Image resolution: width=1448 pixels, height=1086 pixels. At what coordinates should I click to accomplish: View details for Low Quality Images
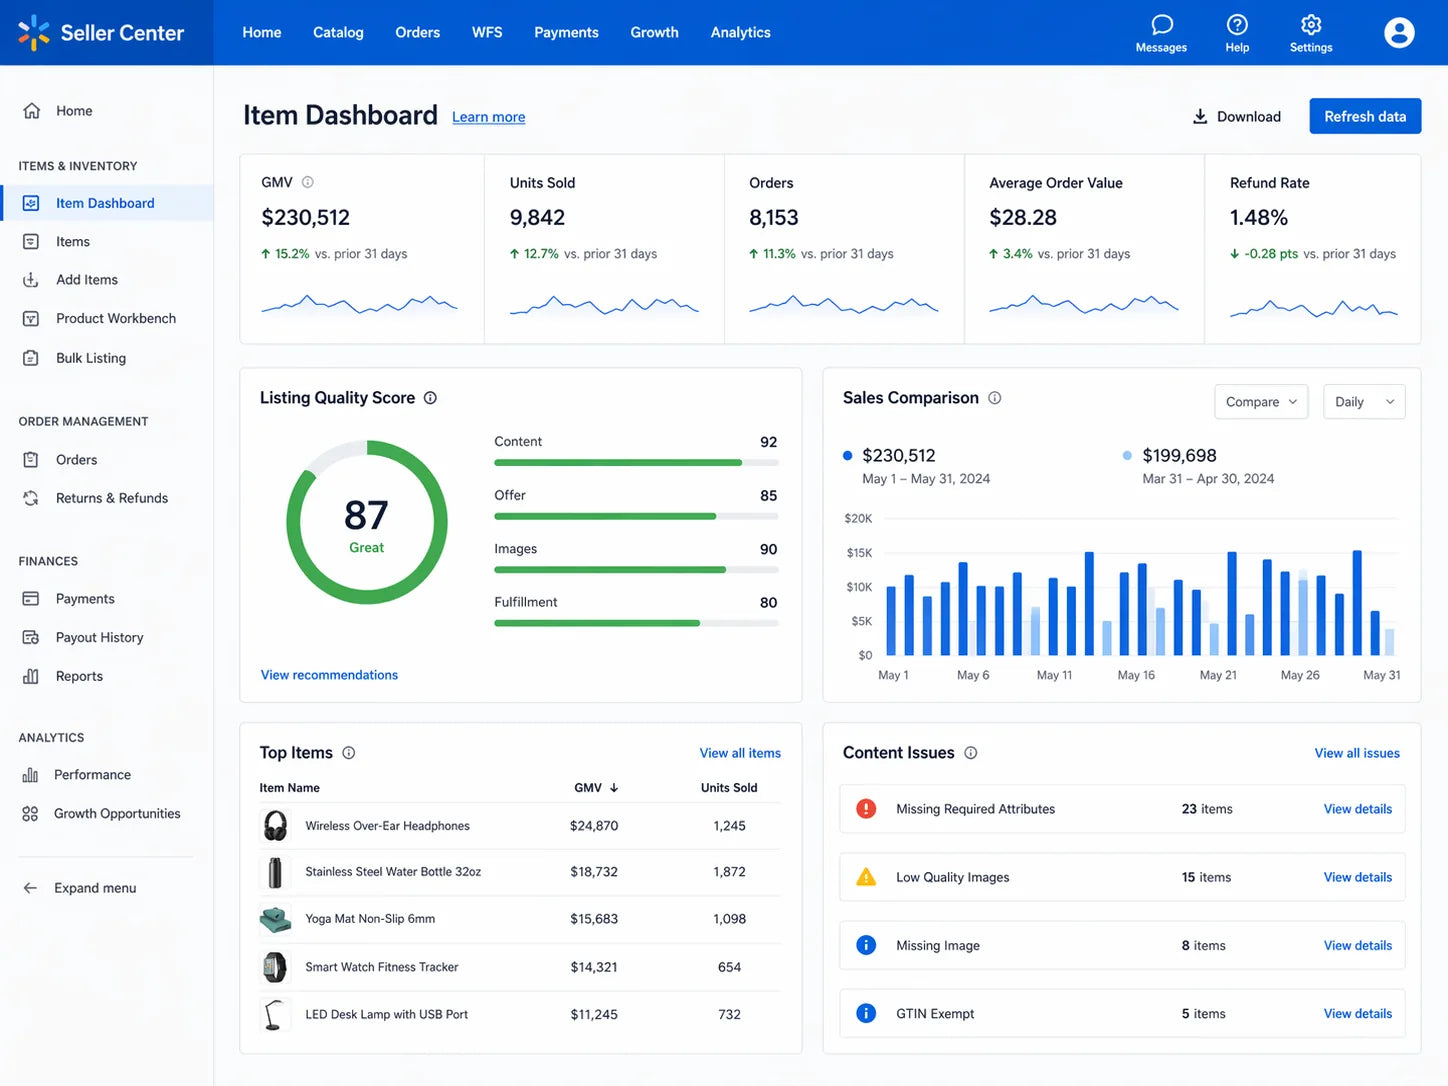(x=1358, y=877)
